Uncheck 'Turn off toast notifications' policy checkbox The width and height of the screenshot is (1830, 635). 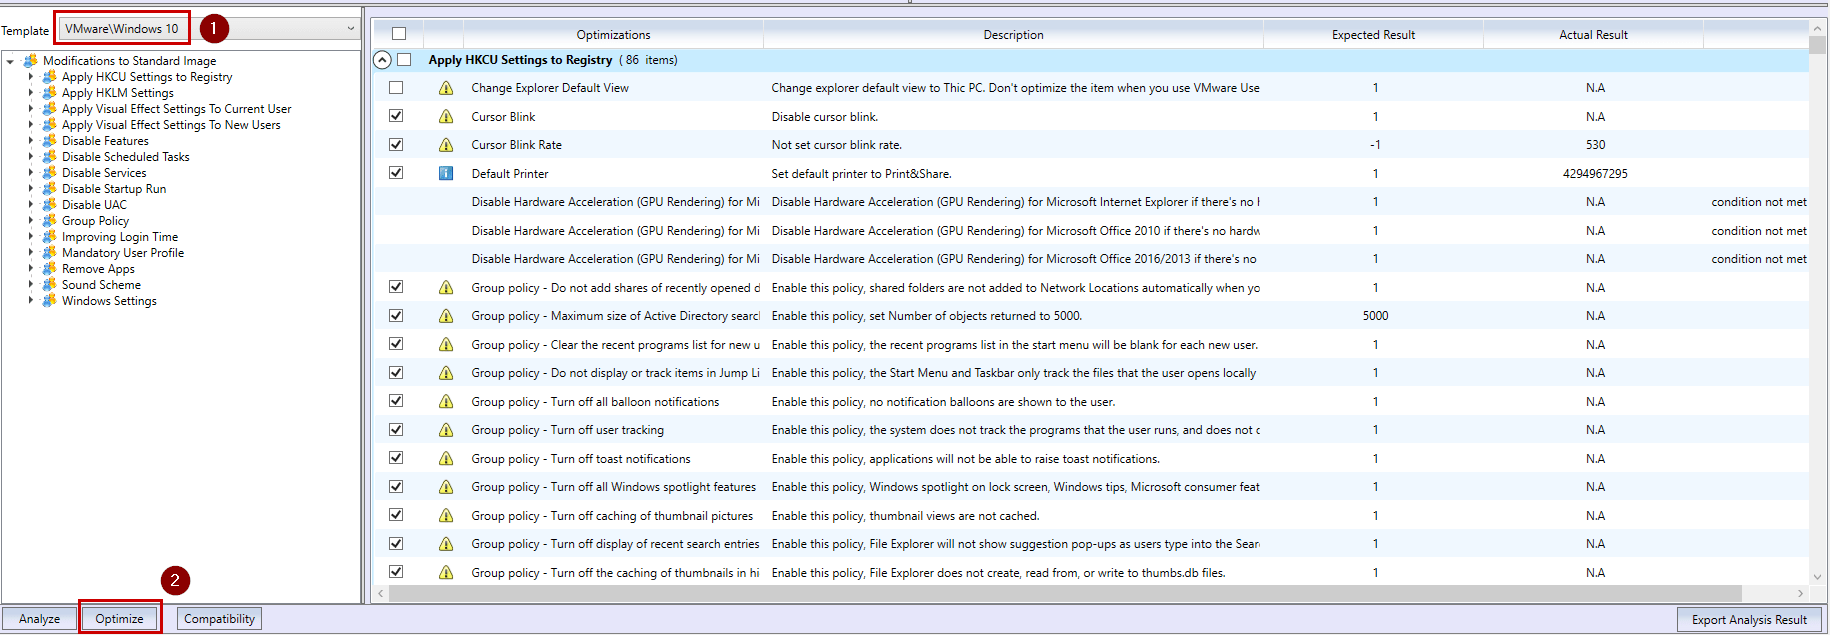[396, 458]
